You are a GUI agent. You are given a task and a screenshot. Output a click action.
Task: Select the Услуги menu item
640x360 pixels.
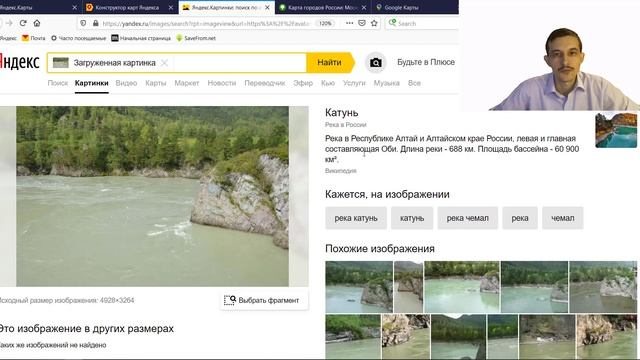[354, 83]
